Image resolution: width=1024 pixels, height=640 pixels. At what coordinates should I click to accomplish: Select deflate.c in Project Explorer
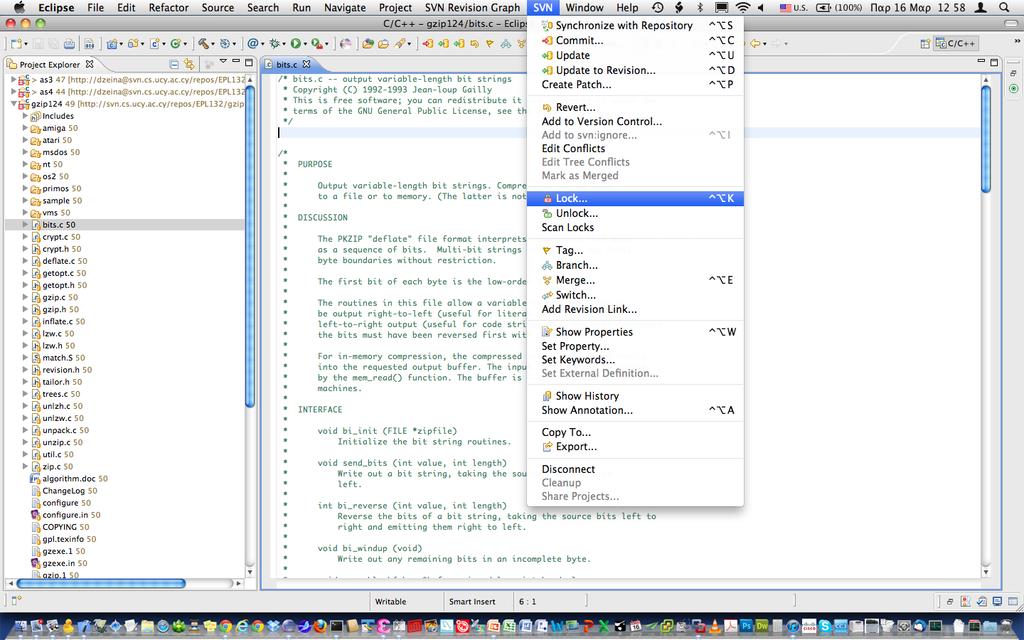(x=59, y=261)
